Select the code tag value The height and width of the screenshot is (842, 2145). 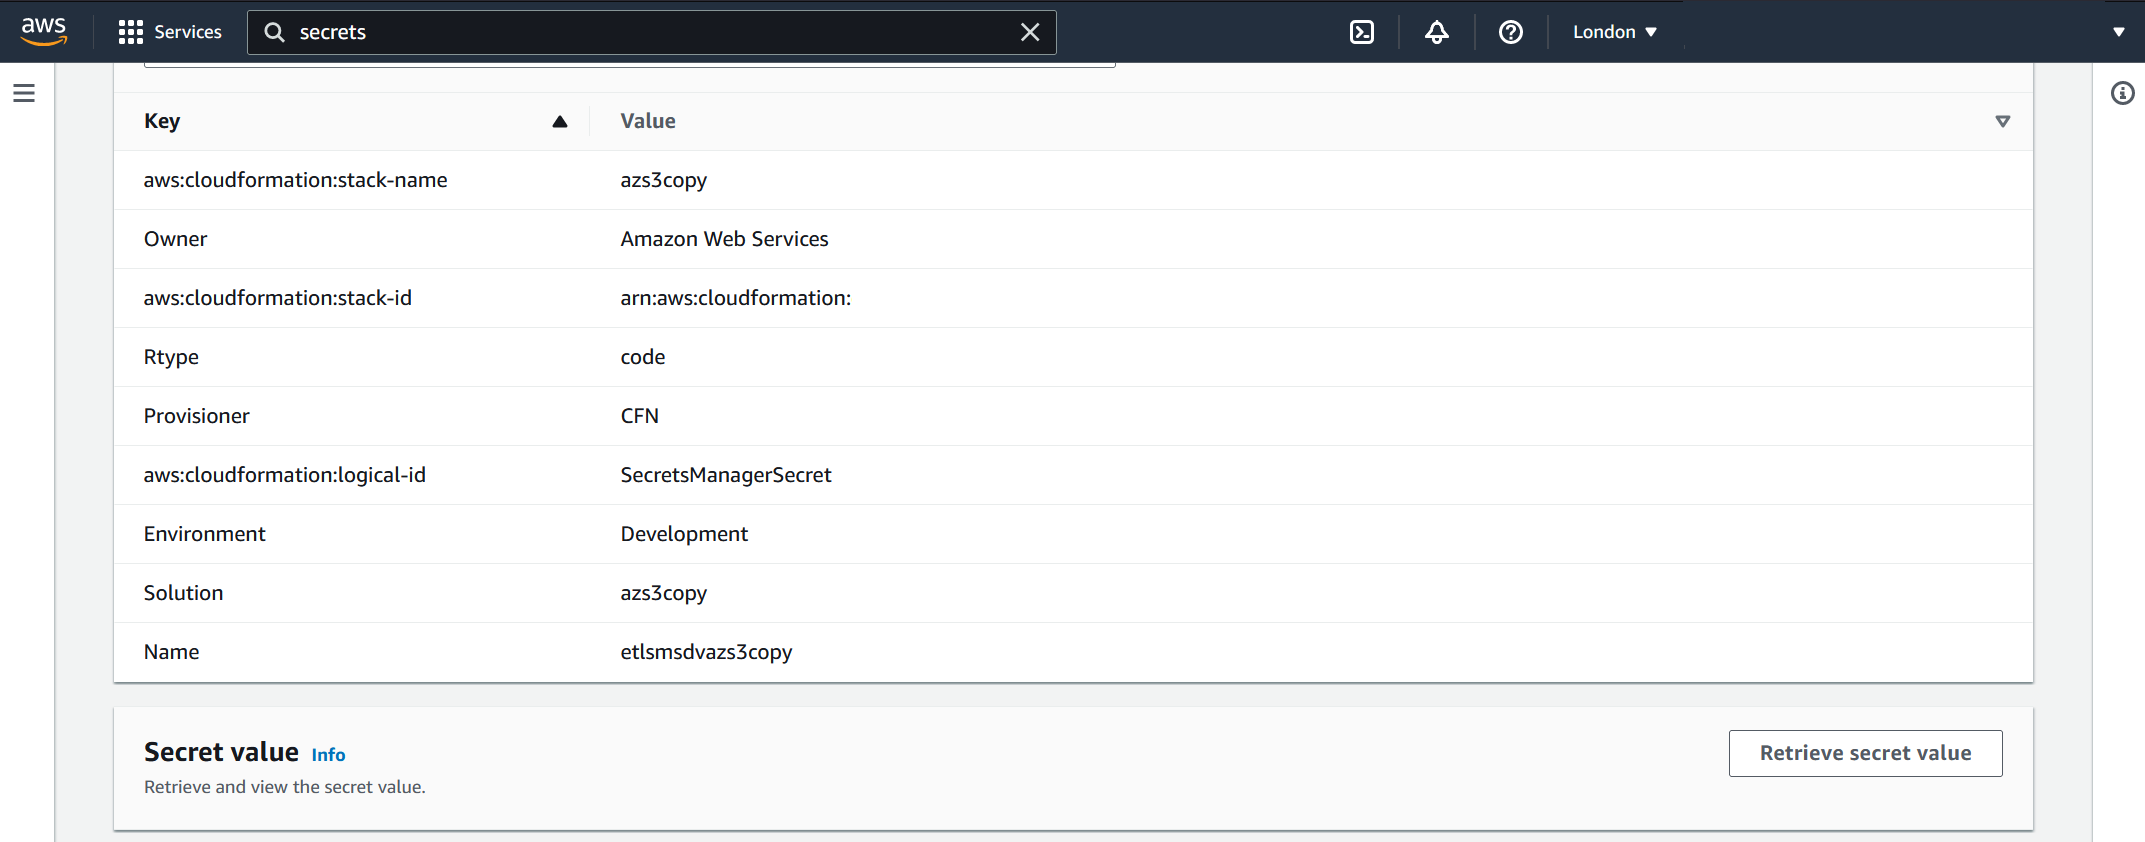coord(642,357)
